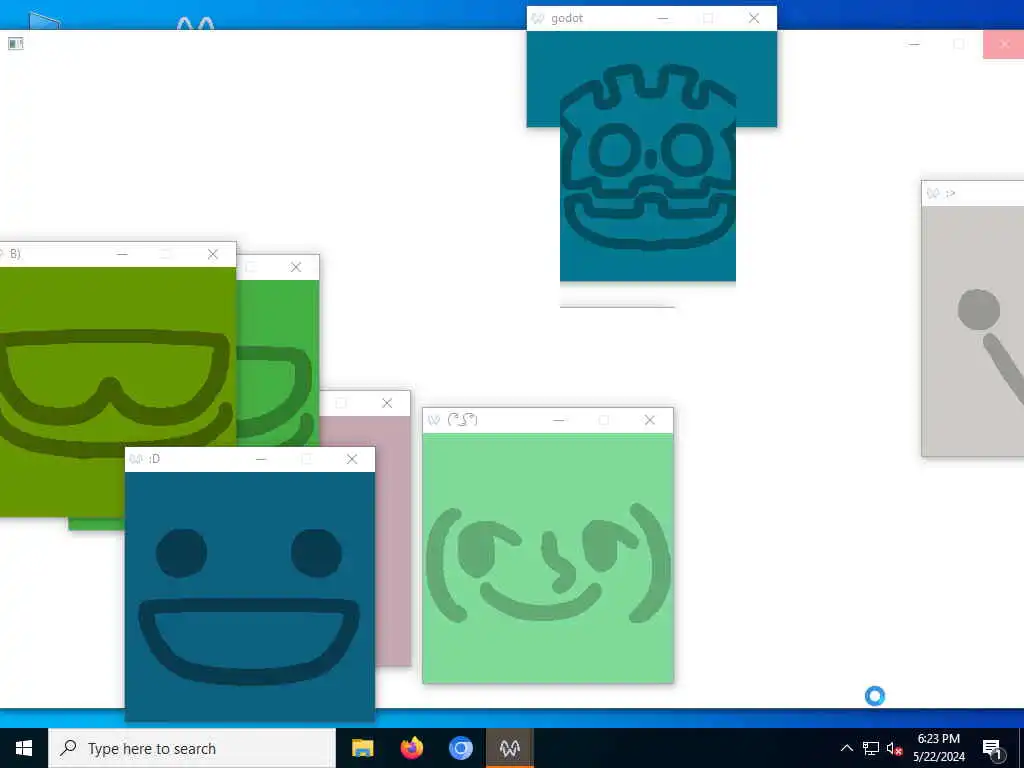Close the light green window behind B)
The width and height of the screenshot is (1024, 768).
296,267
